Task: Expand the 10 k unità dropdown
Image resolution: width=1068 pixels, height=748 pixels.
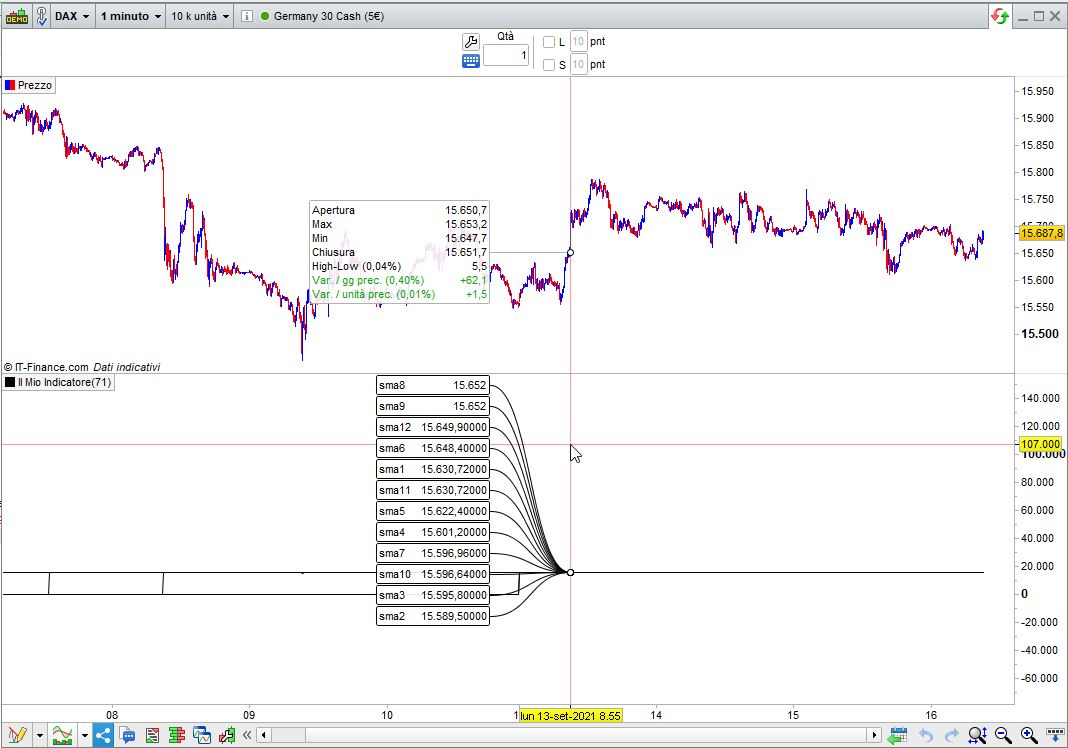Action: click(200, 16)
